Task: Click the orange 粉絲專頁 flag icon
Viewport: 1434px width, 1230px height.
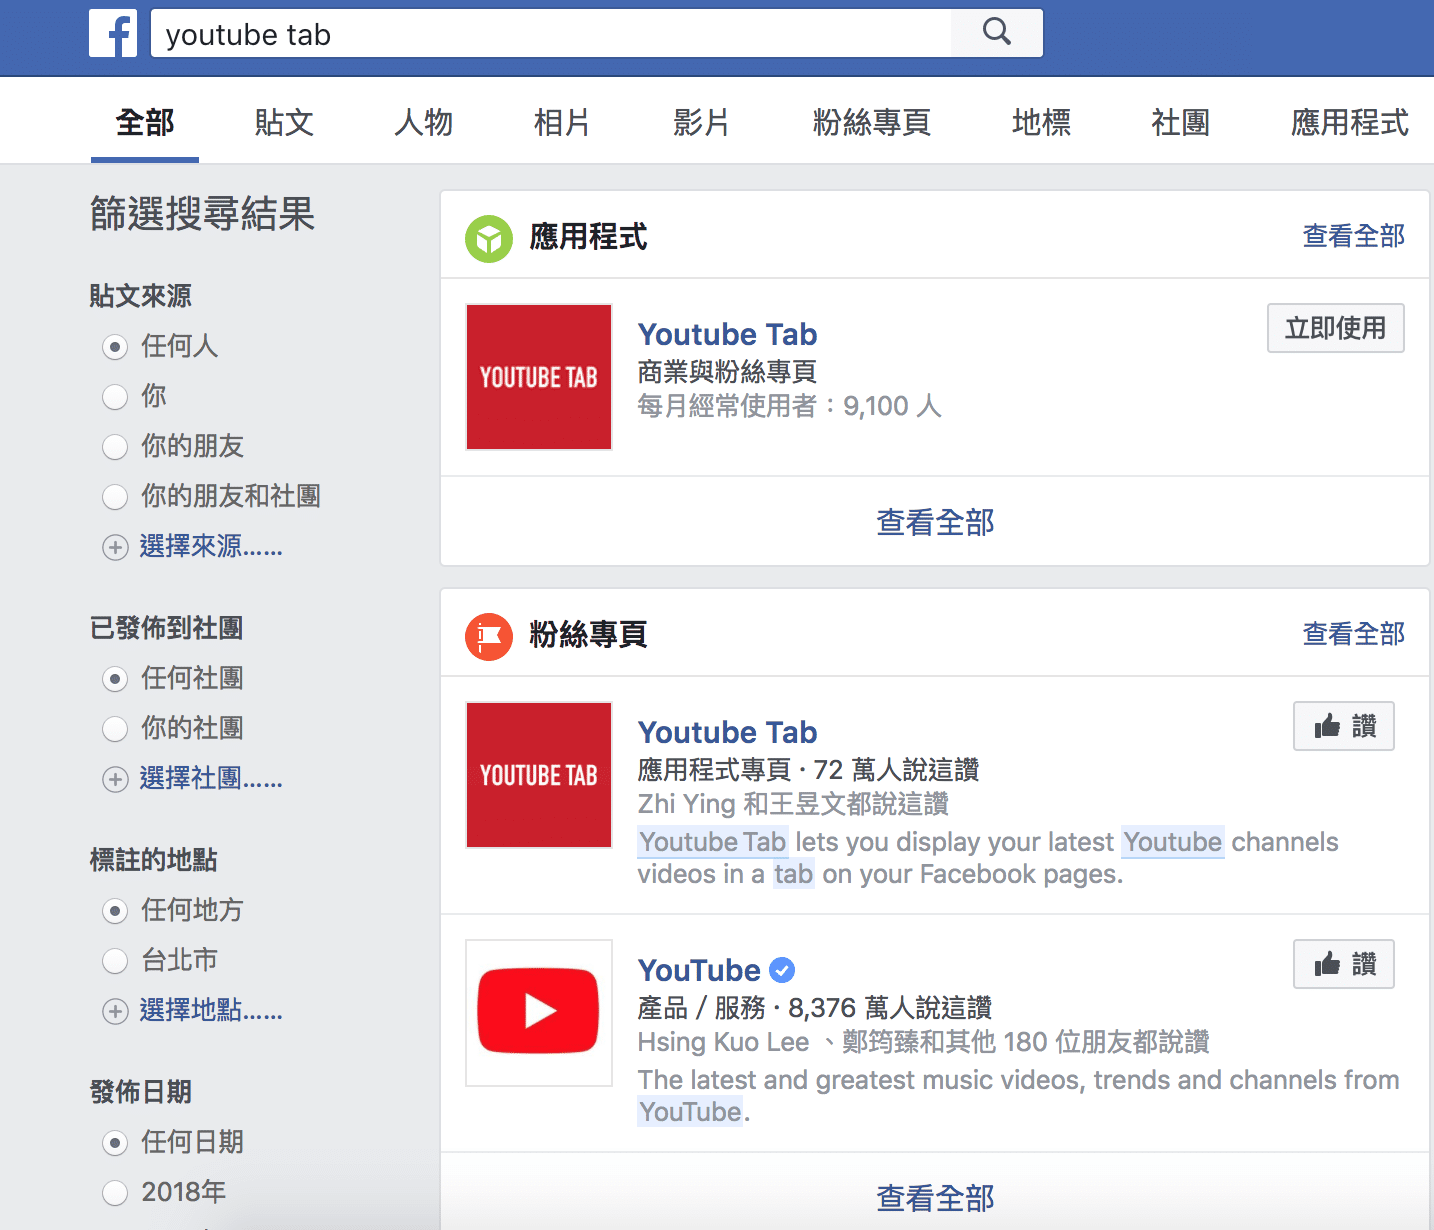Action: pos(489,637)
